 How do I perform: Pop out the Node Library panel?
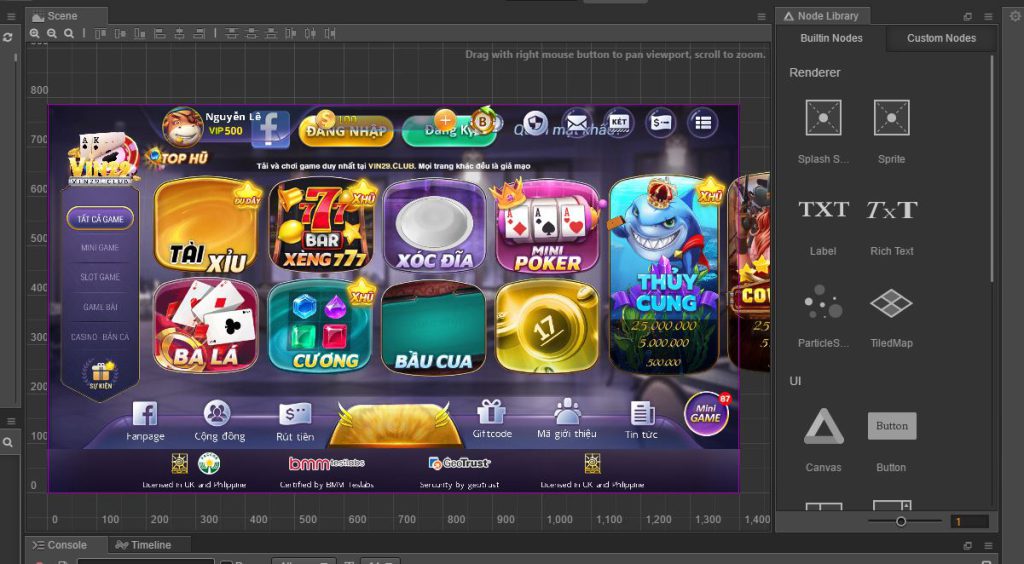967,16
